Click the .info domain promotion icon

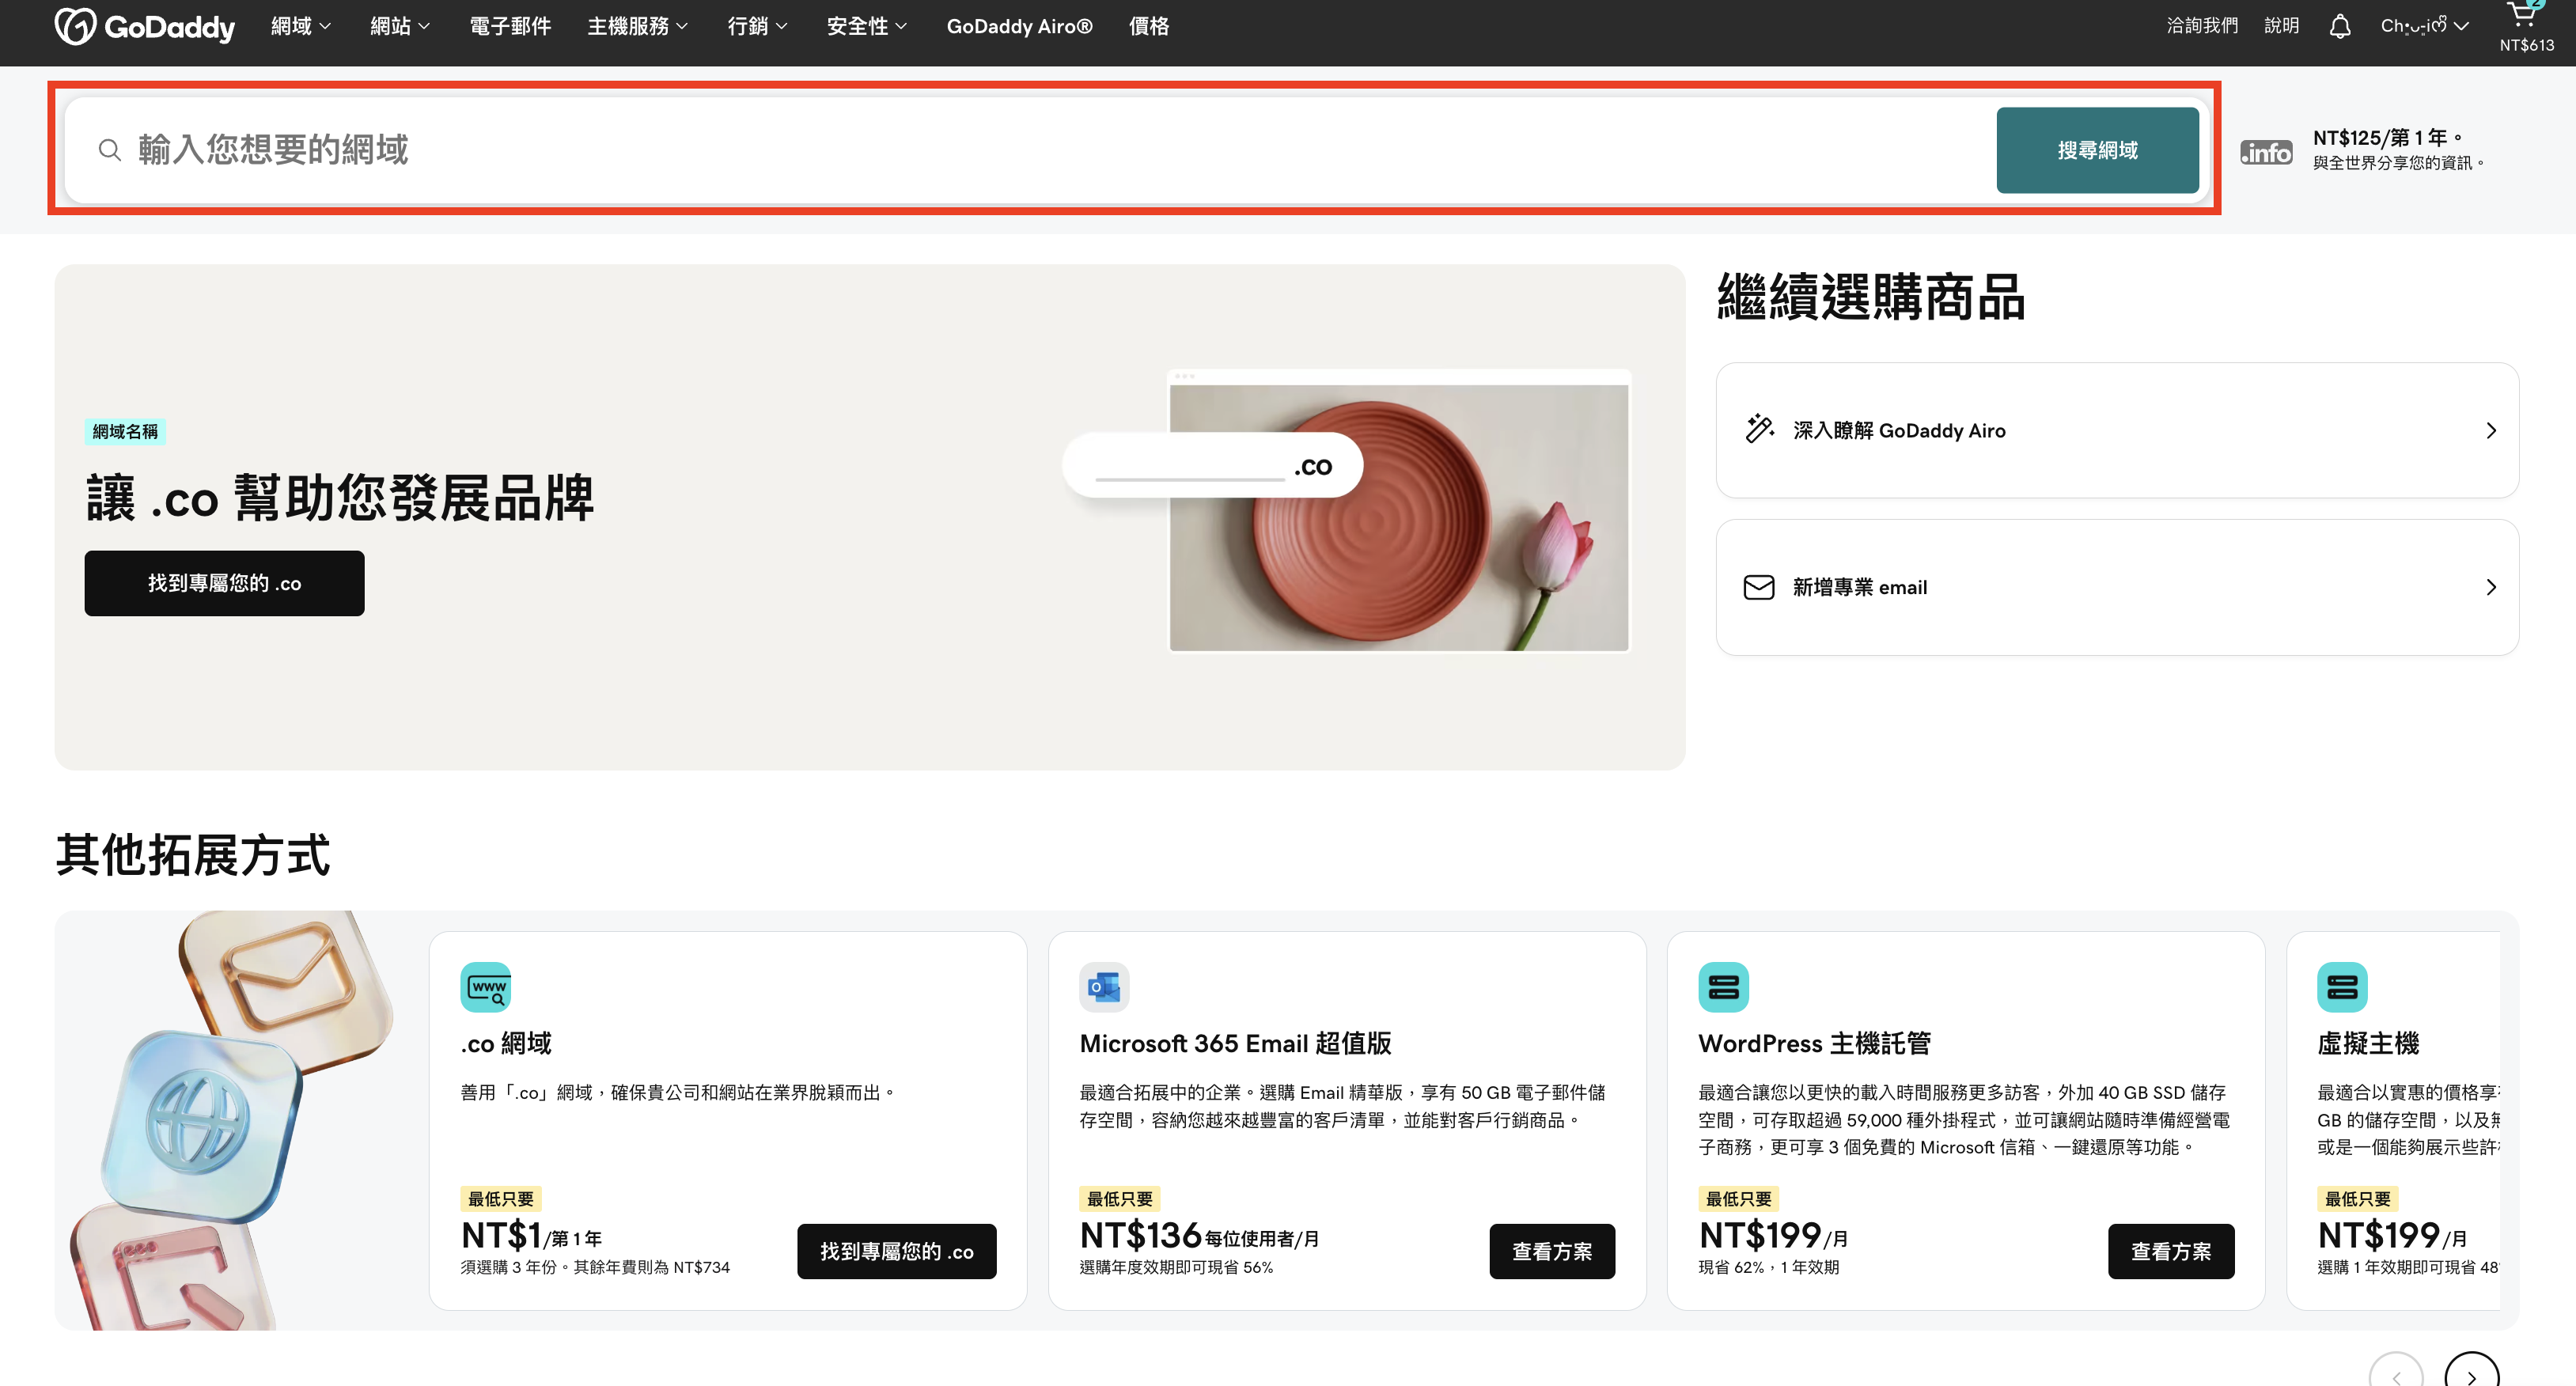point(2265,152)
